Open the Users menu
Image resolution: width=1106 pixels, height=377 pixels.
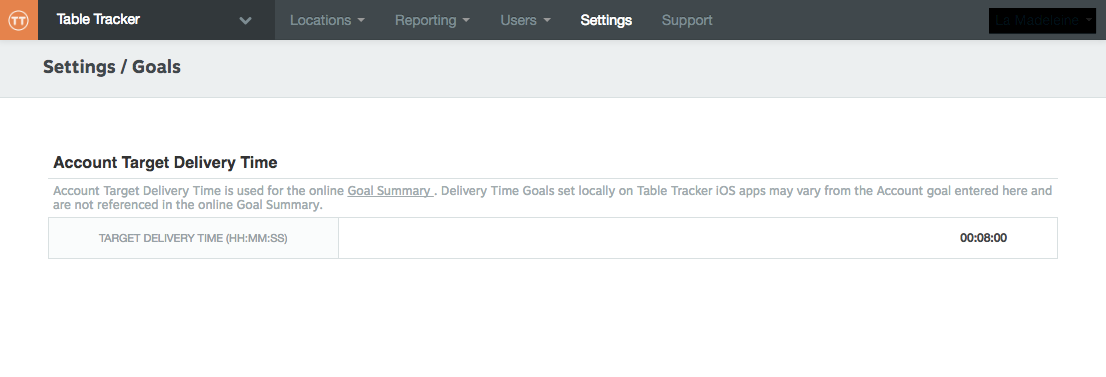point(525,20)
